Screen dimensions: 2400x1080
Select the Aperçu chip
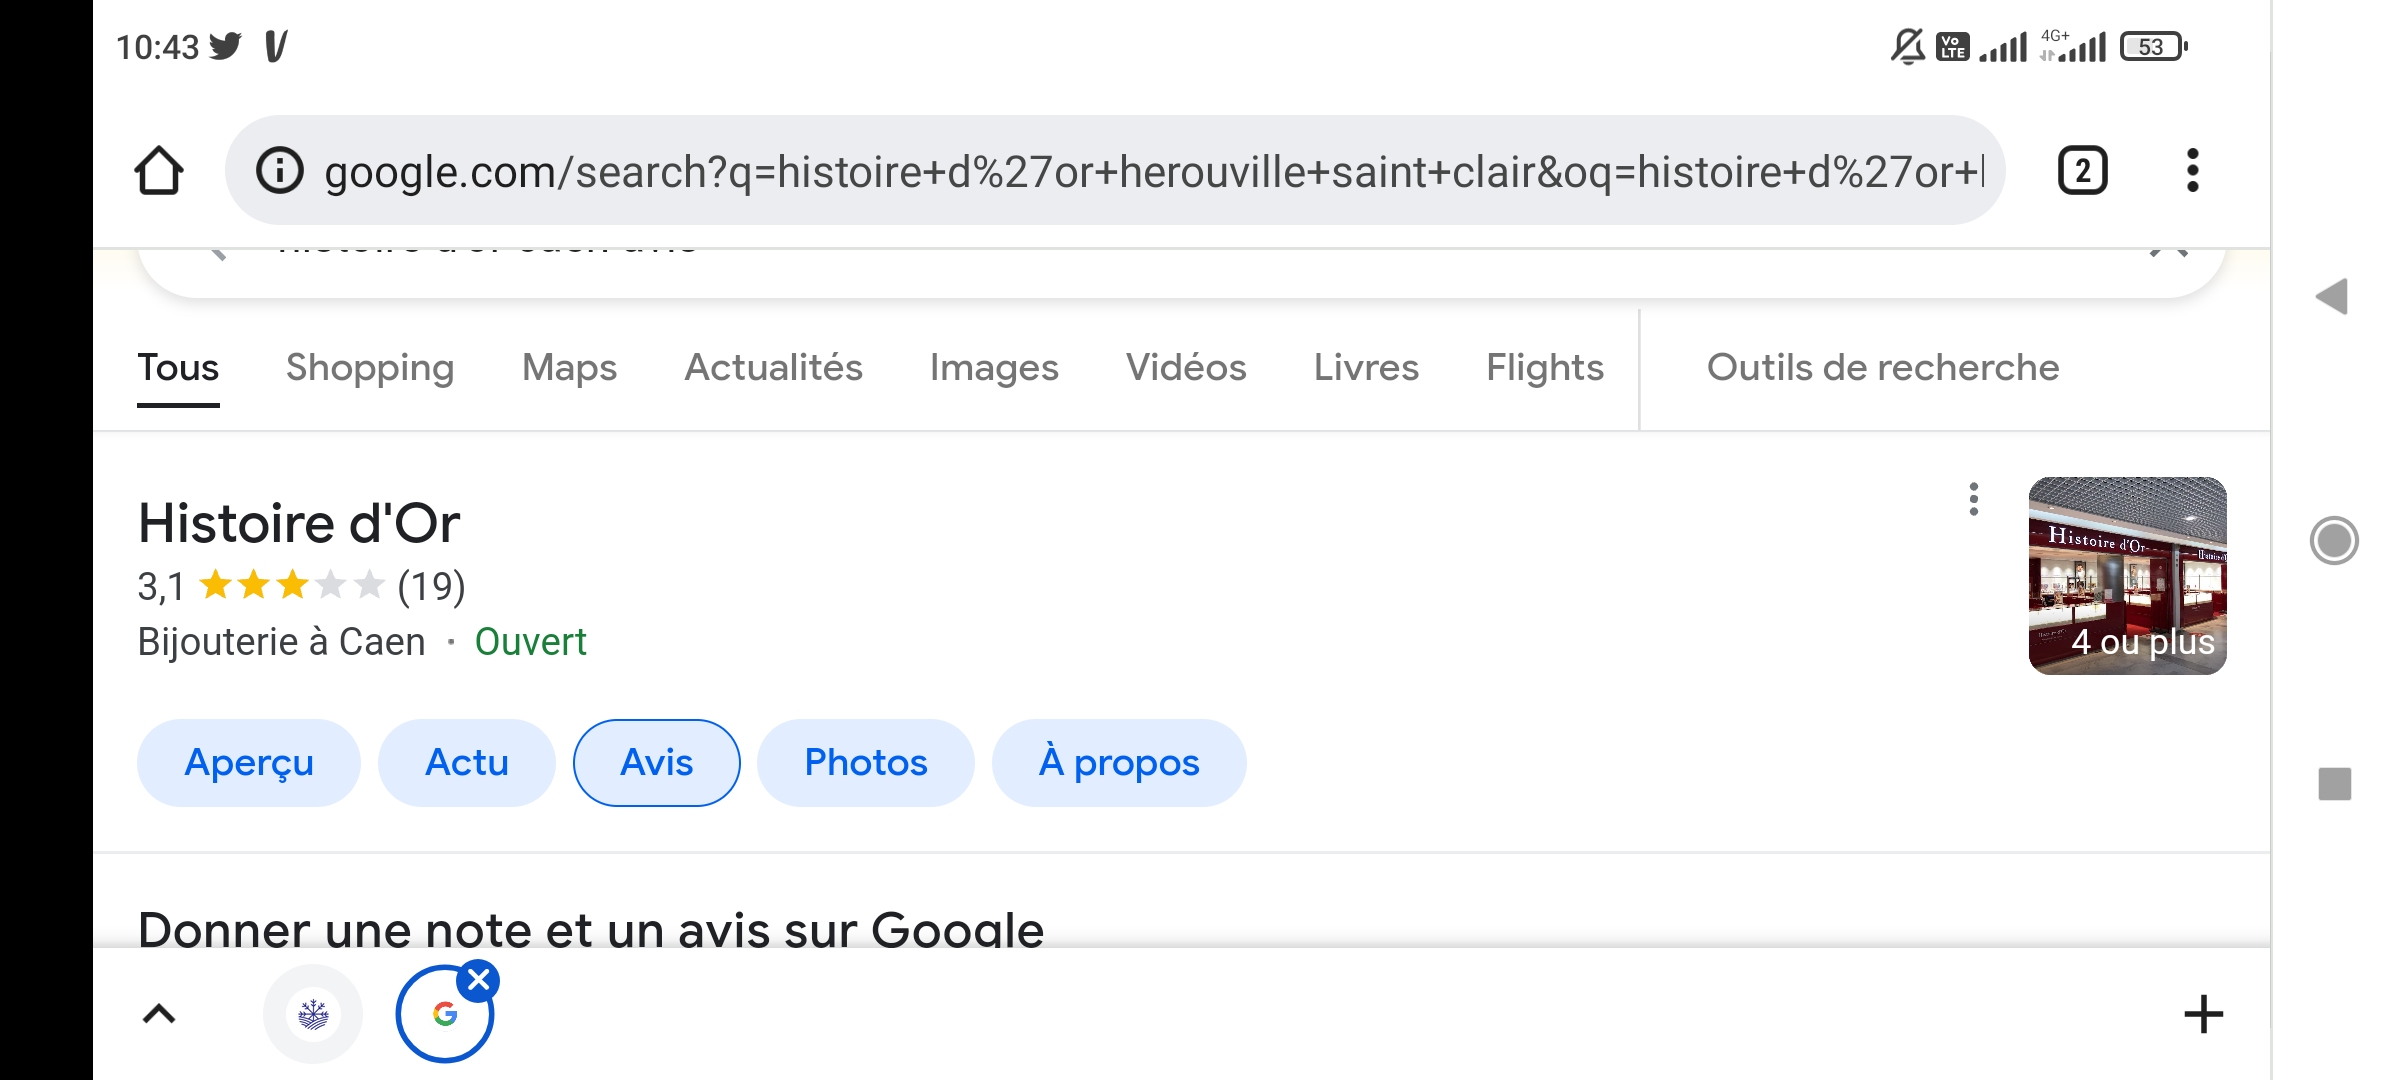[x=249, y=763]
